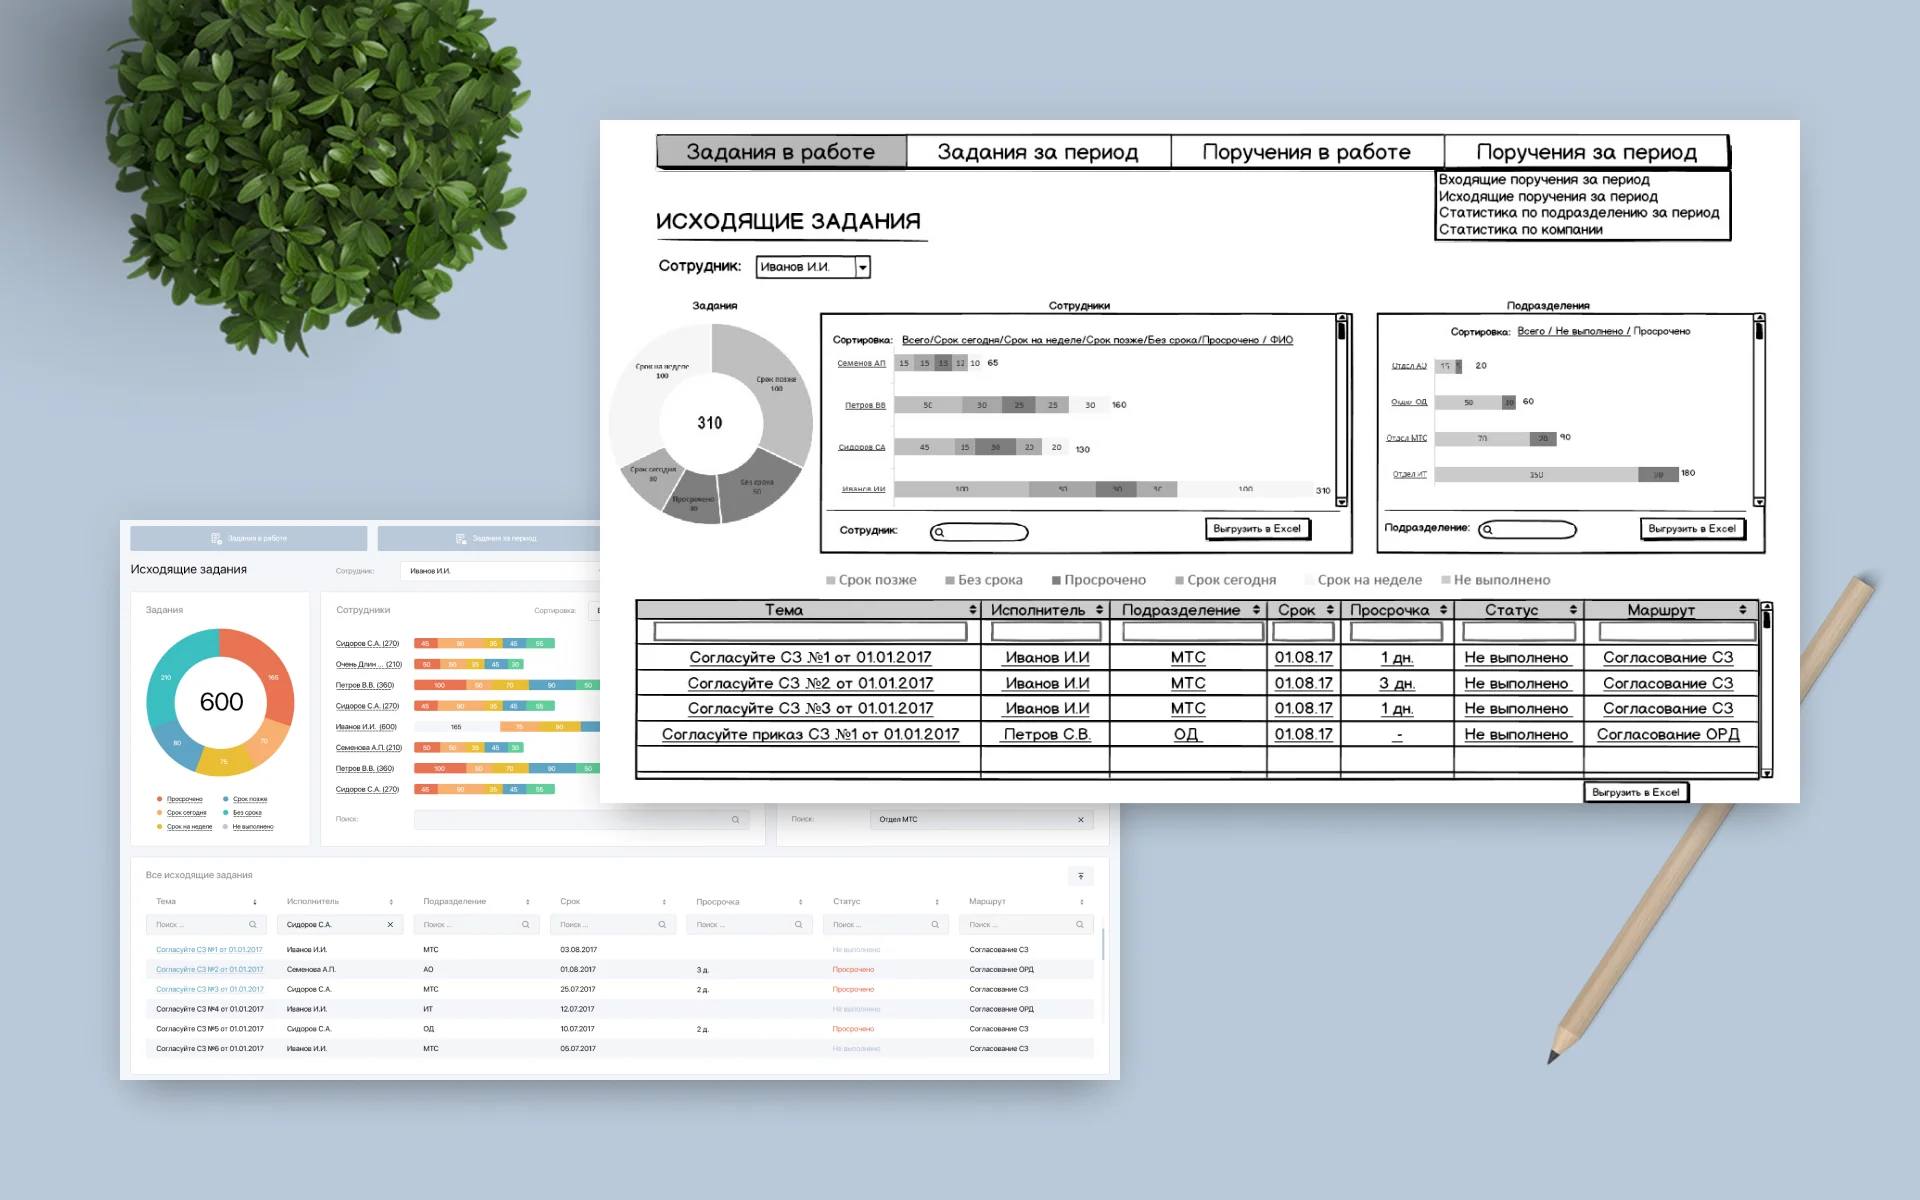The height and width of the screenshot is (1200, 1920).
Task: Click Тема filter input in wireframe table
Action: [810, 631]
